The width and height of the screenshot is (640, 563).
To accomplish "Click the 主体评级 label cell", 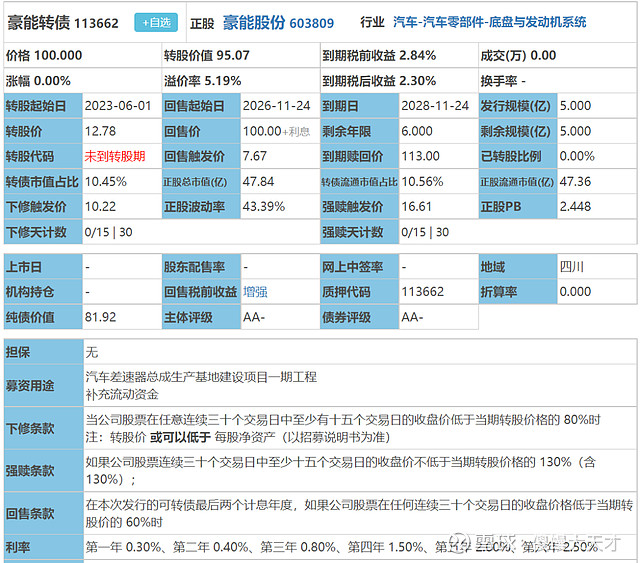I will click(202, 317).
